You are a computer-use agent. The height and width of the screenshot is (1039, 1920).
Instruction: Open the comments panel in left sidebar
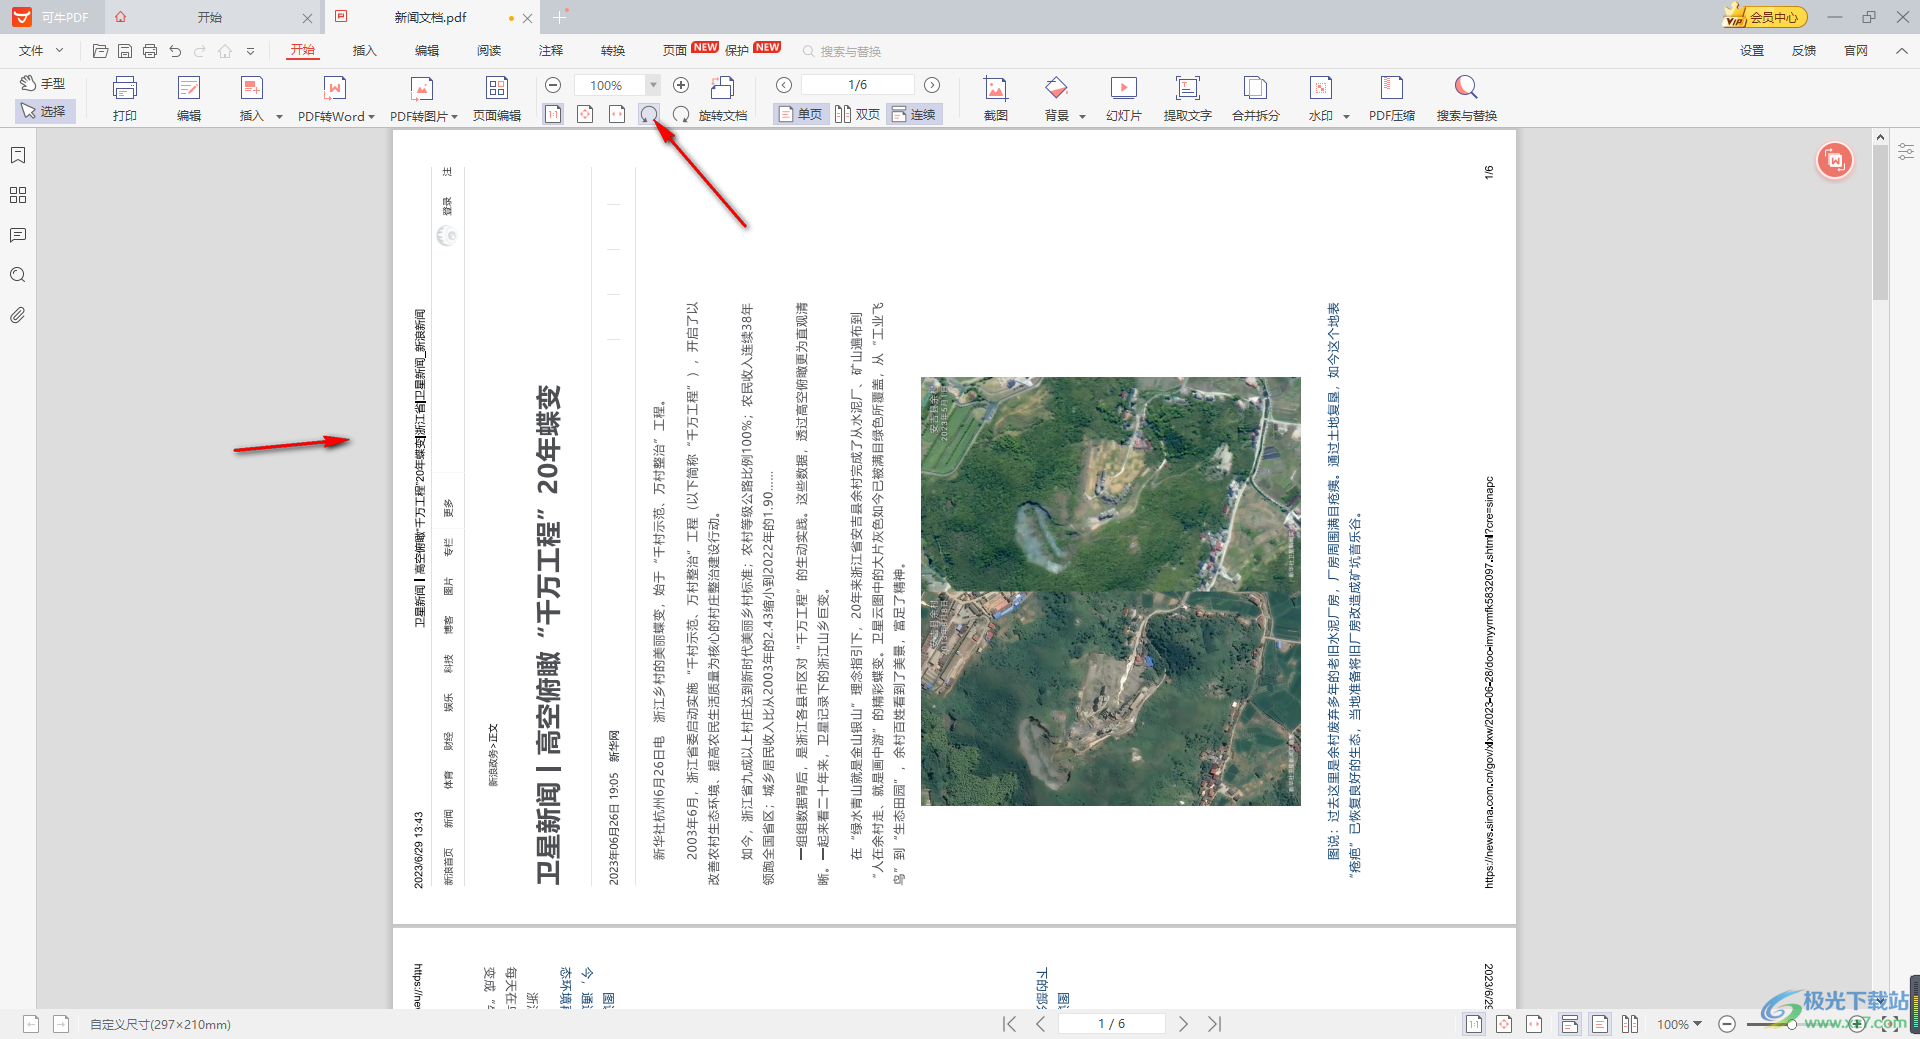tap(18, 235)
